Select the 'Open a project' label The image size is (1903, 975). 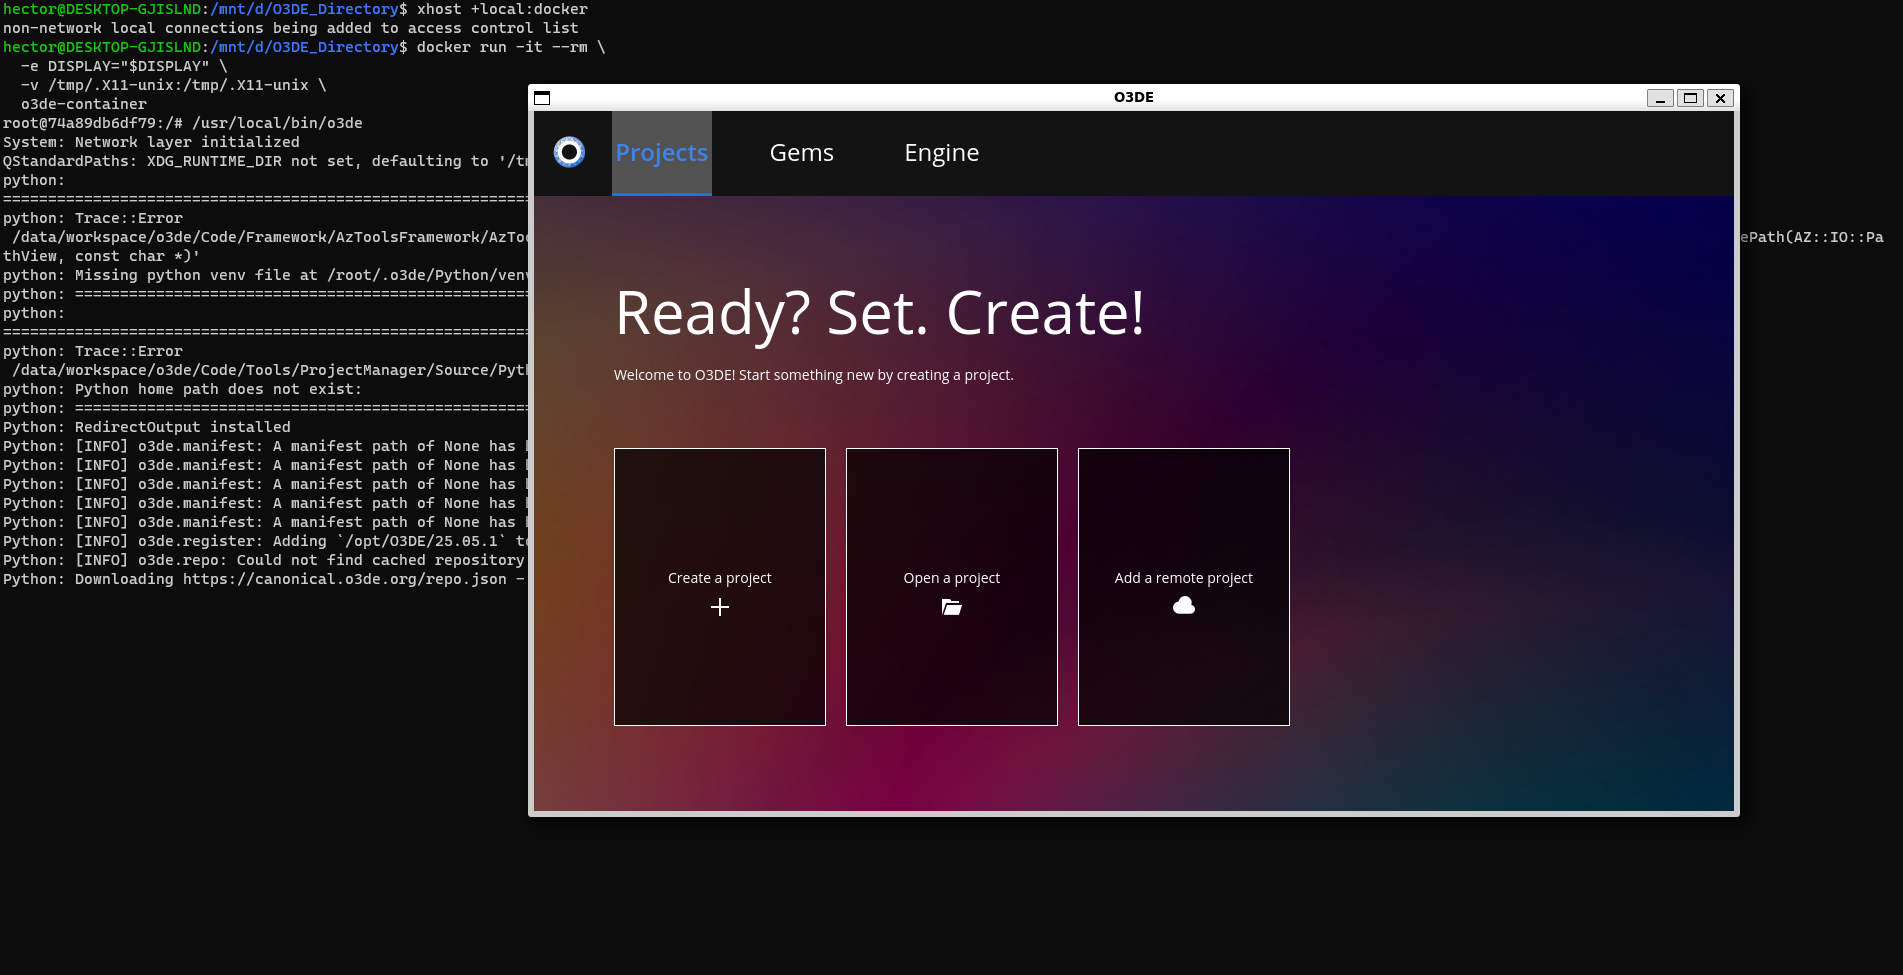click(x=951, y=578)
